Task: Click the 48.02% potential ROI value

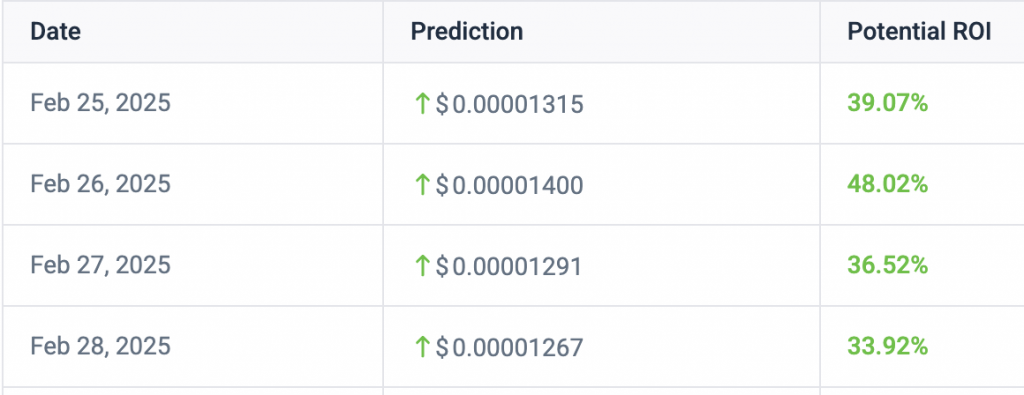Action: [x=888, y=184]
